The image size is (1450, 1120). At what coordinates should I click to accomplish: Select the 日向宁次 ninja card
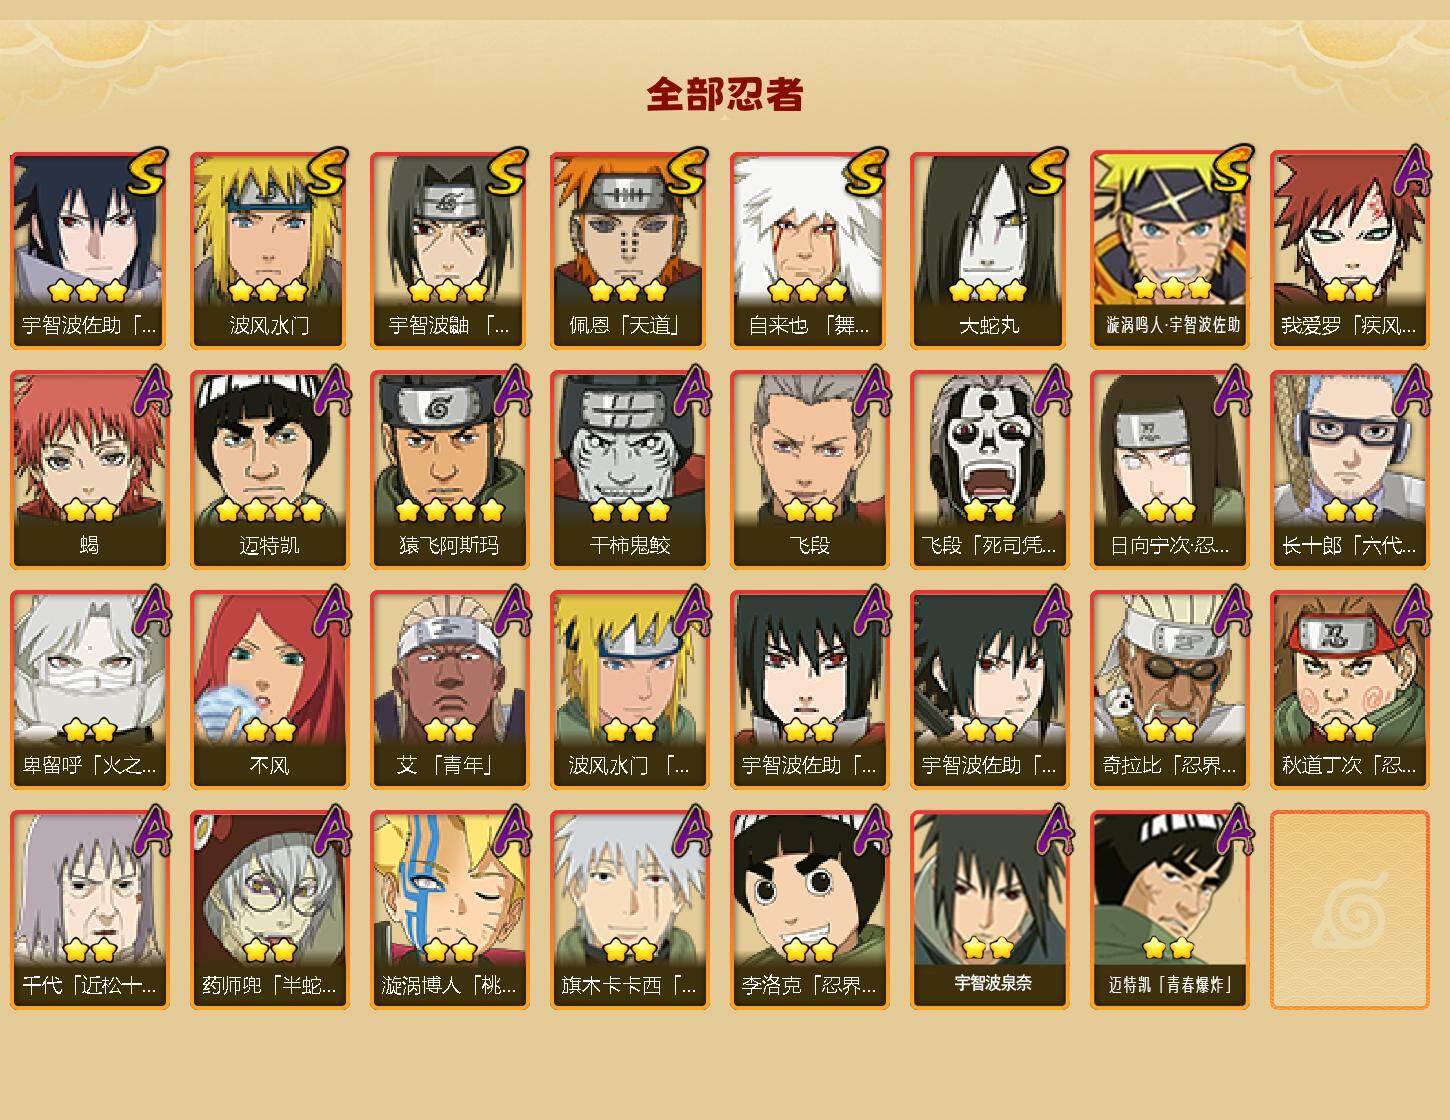1169,470
